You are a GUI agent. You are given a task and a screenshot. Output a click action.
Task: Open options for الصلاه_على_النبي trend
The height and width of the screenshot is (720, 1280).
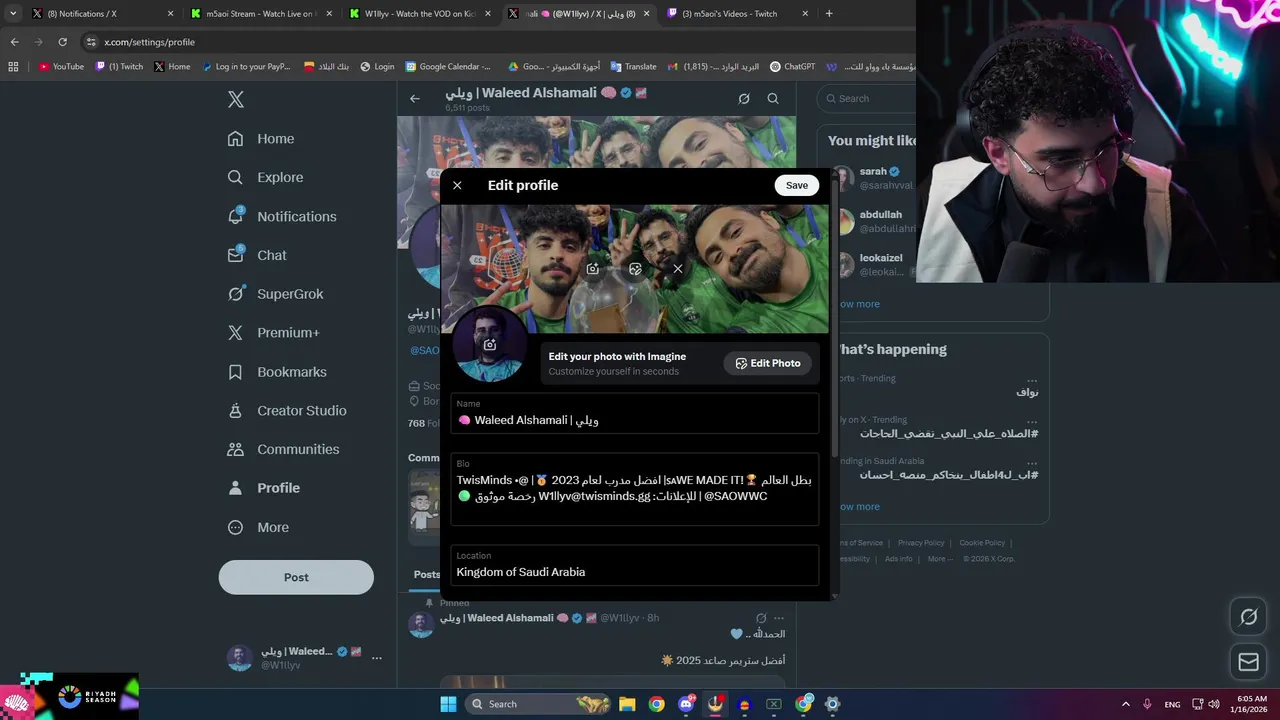point(1032,421)
